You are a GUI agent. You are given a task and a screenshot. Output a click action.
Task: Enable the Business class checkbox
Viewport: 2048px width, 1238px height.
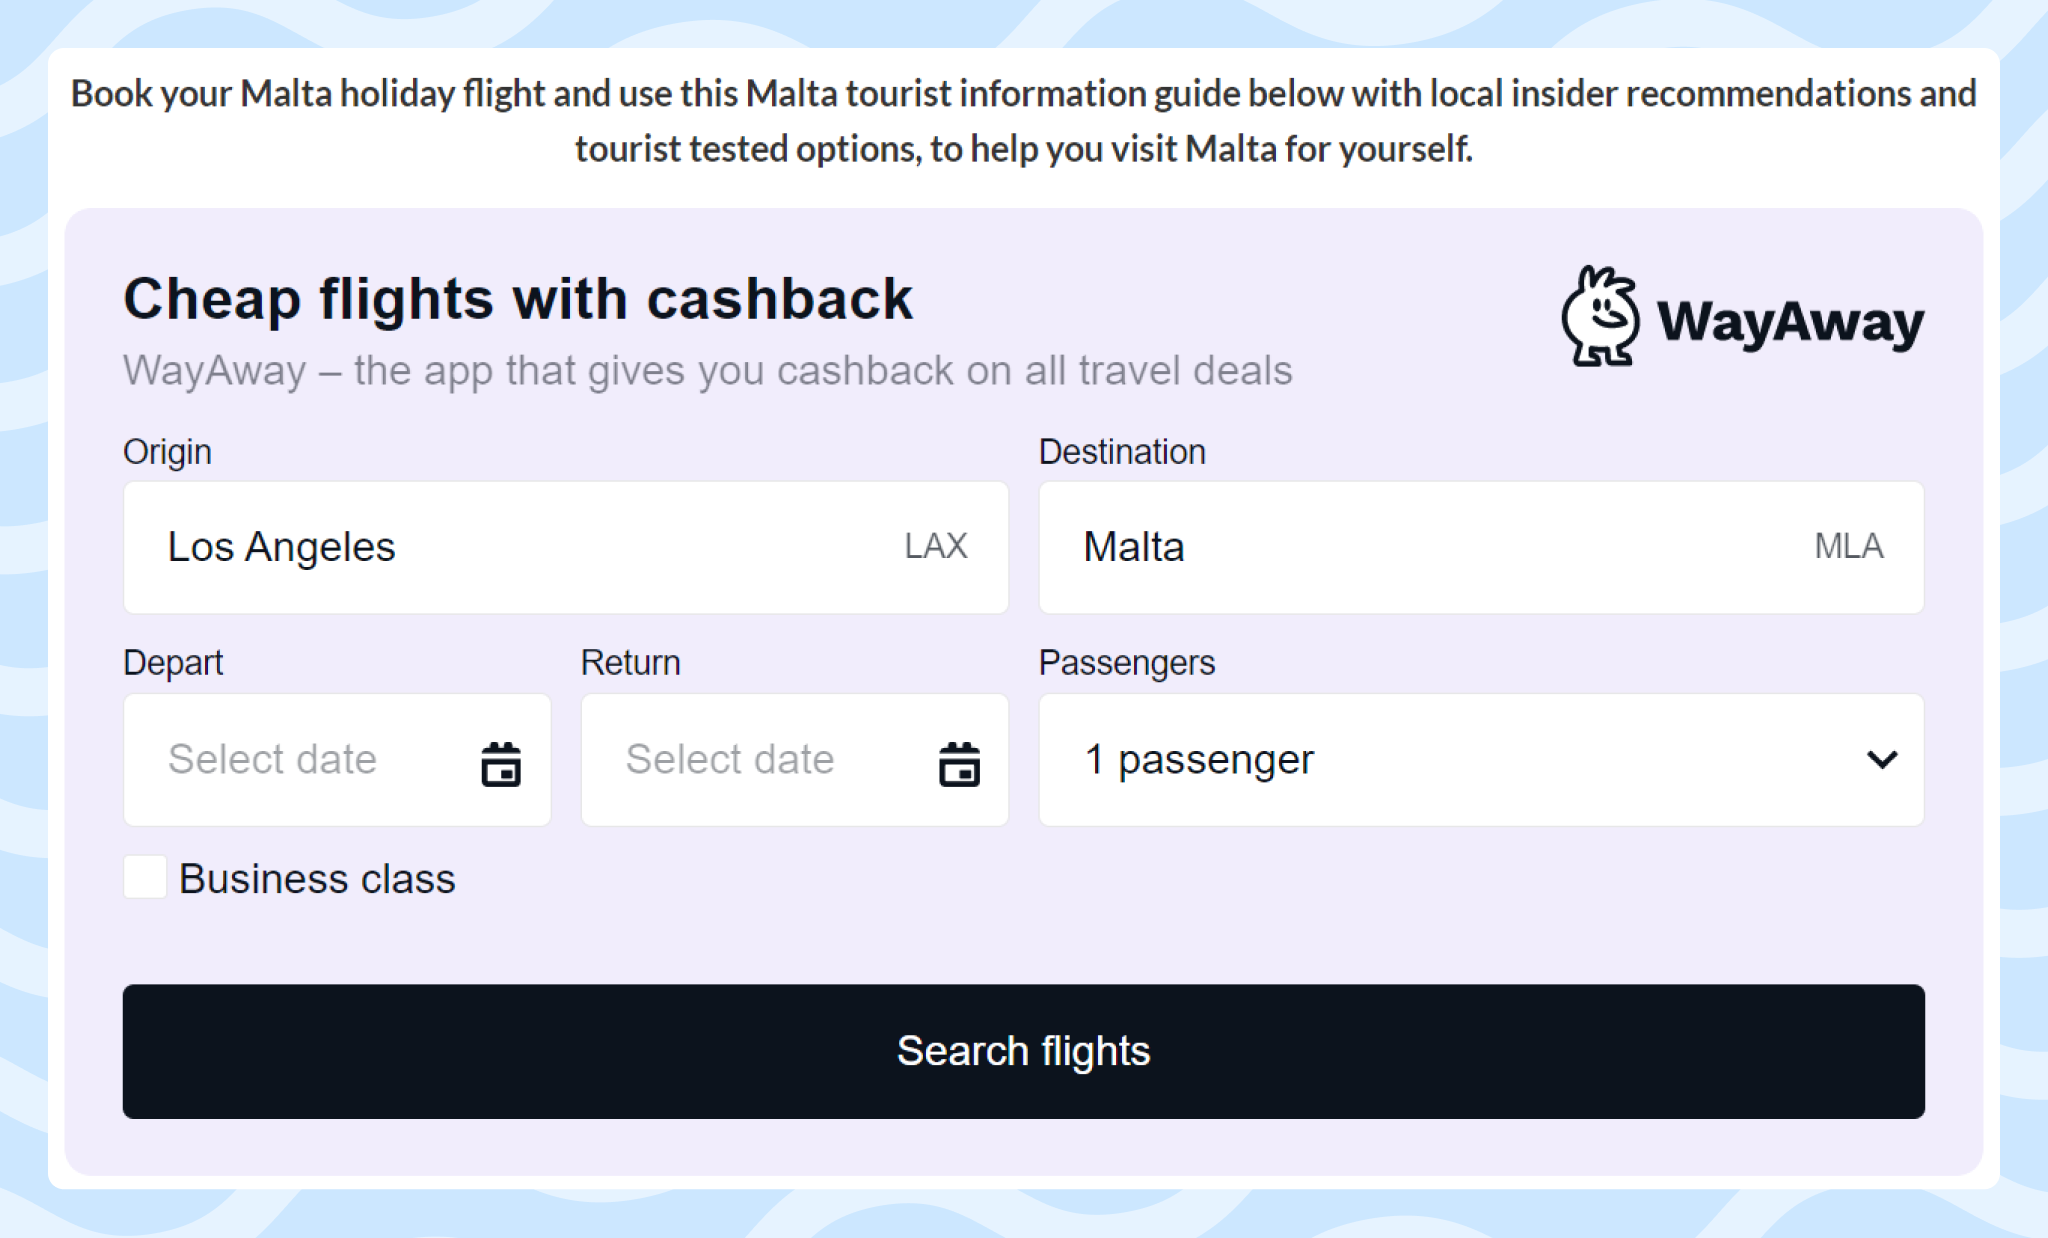(x=144, y=879)
